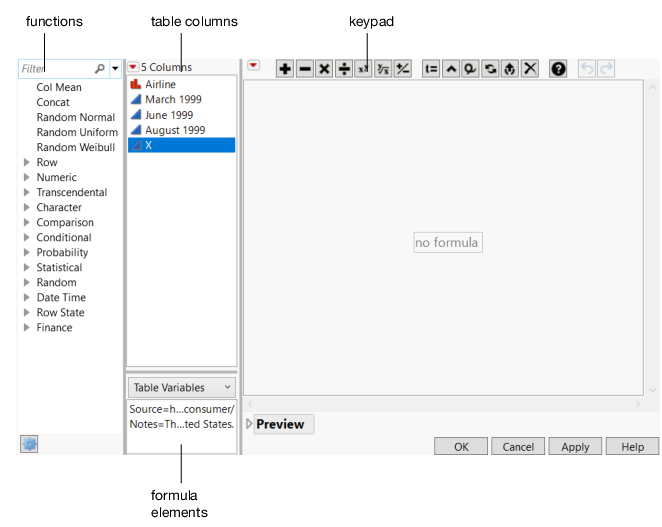Expand the Transcendental function group
Screen dimensions: 662x527
tap(27, 192)
